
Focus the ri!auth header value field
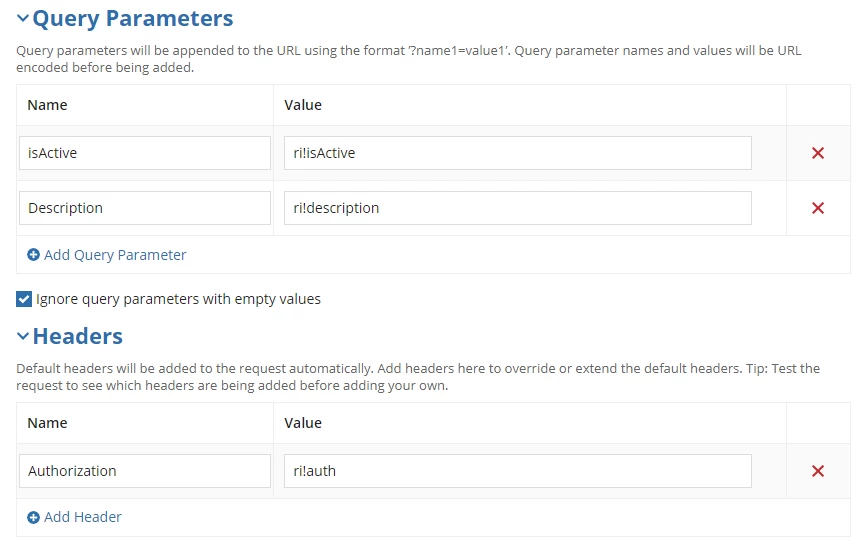click(518, 471)
